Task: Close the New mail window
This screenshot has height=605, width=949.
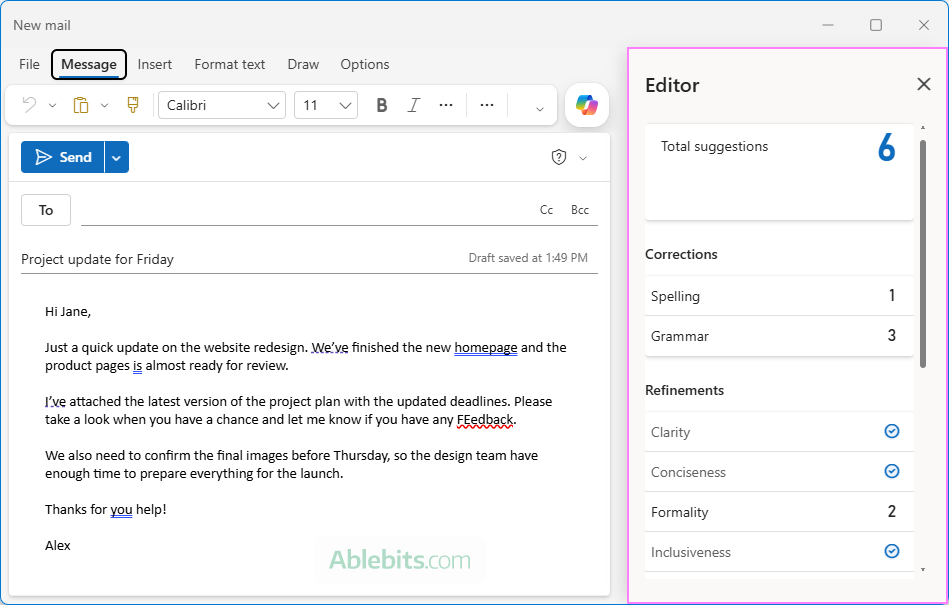Action: 924,25
